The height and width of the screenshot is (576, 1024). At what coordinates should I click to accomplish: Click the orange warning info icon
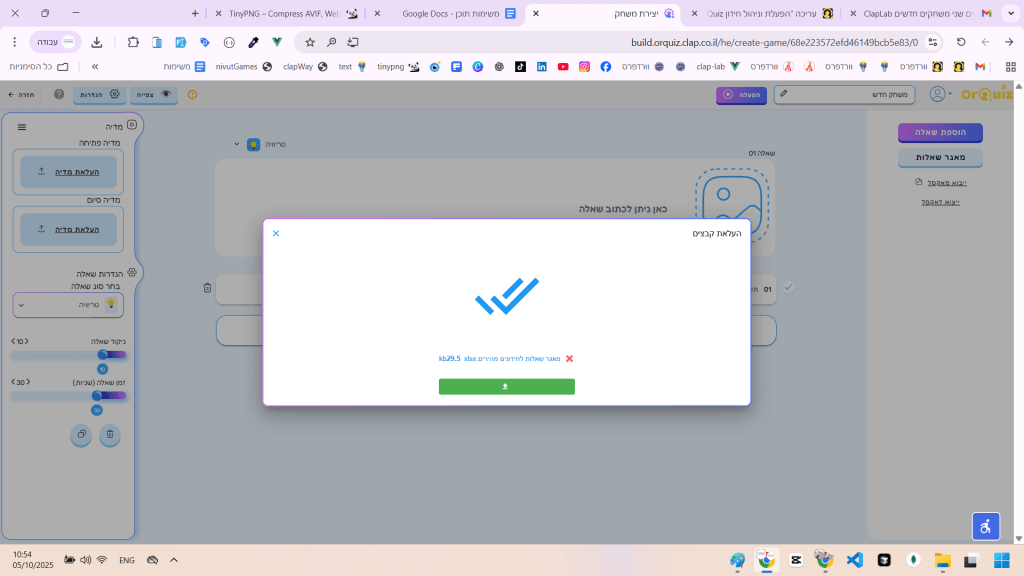tap(193, 94)
